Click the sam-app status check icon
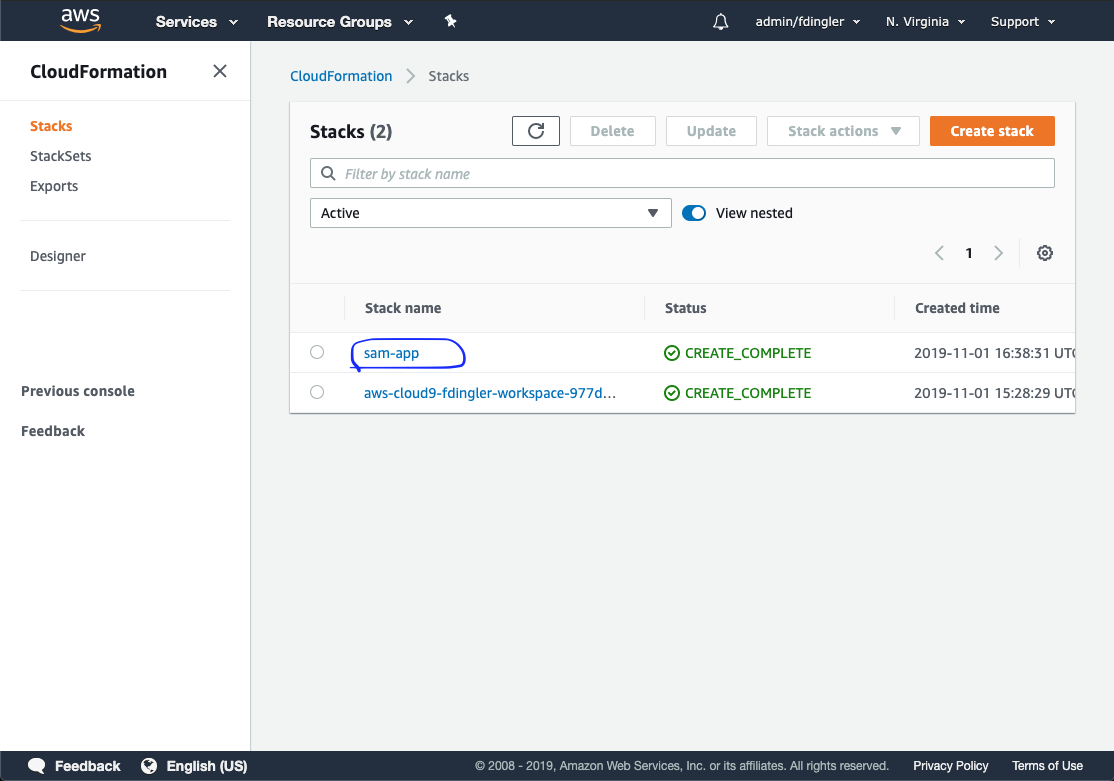This screenshot has width=1114, height=781. (x=671, y=353)
